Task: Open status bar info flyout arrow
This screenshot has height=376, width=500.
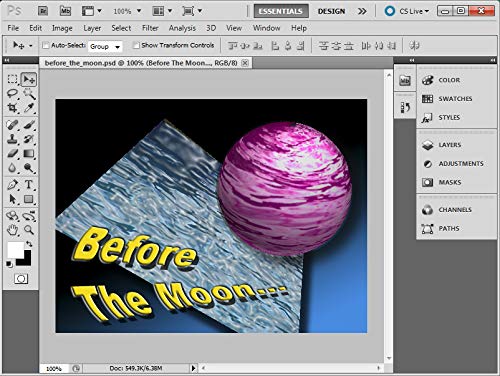Action: (x=193, y=368)
